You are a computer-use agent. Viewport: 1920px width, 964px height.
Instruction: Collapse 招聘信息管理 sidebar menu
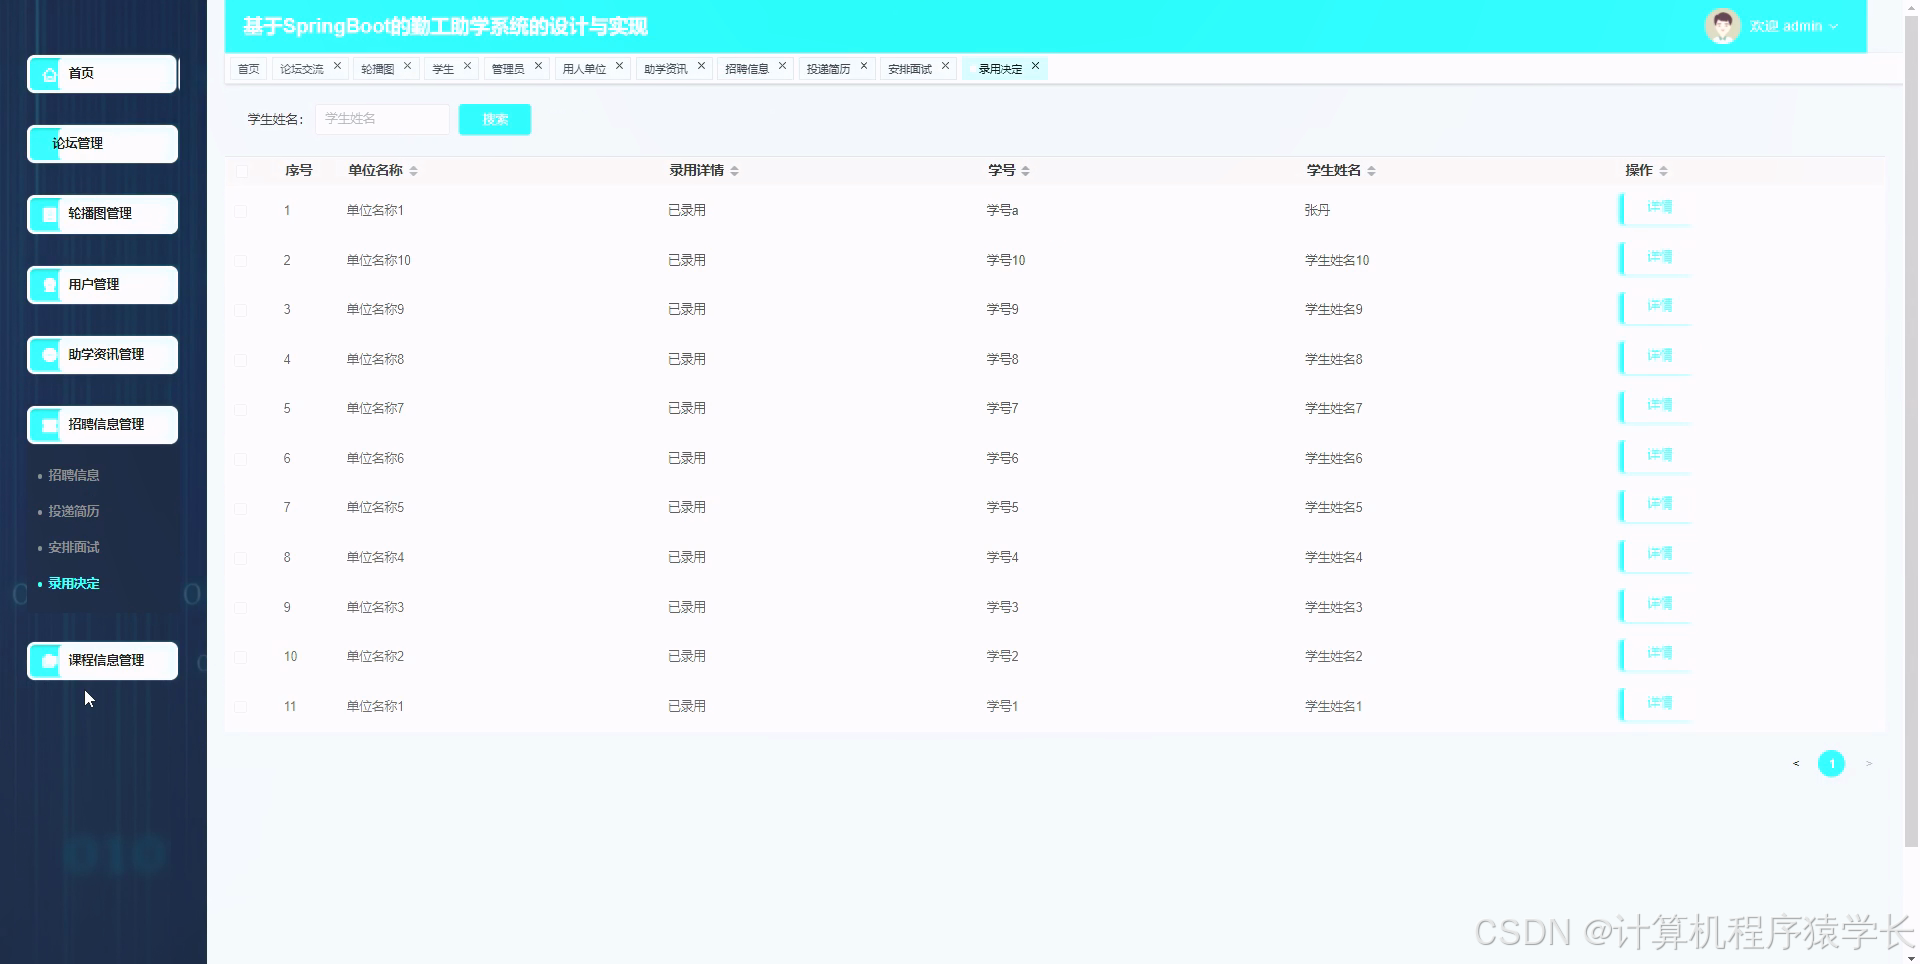tap(102, 425)
